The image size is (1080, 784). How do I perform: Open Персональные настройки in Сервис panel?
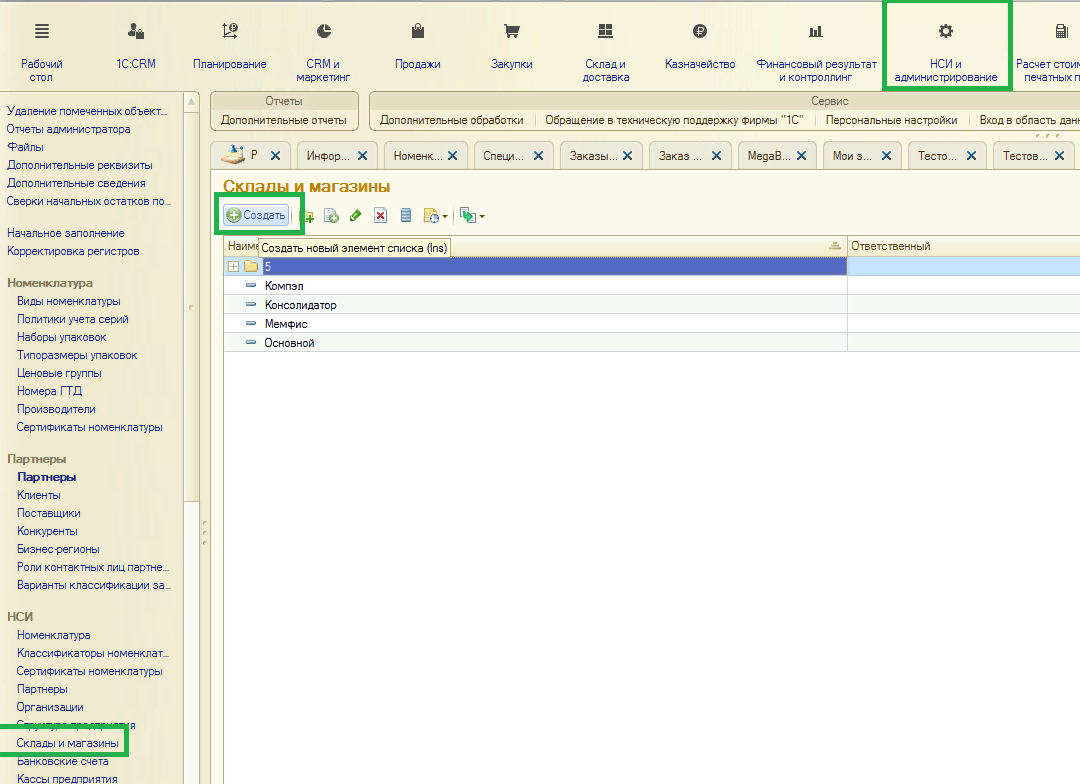click(891, 120)
